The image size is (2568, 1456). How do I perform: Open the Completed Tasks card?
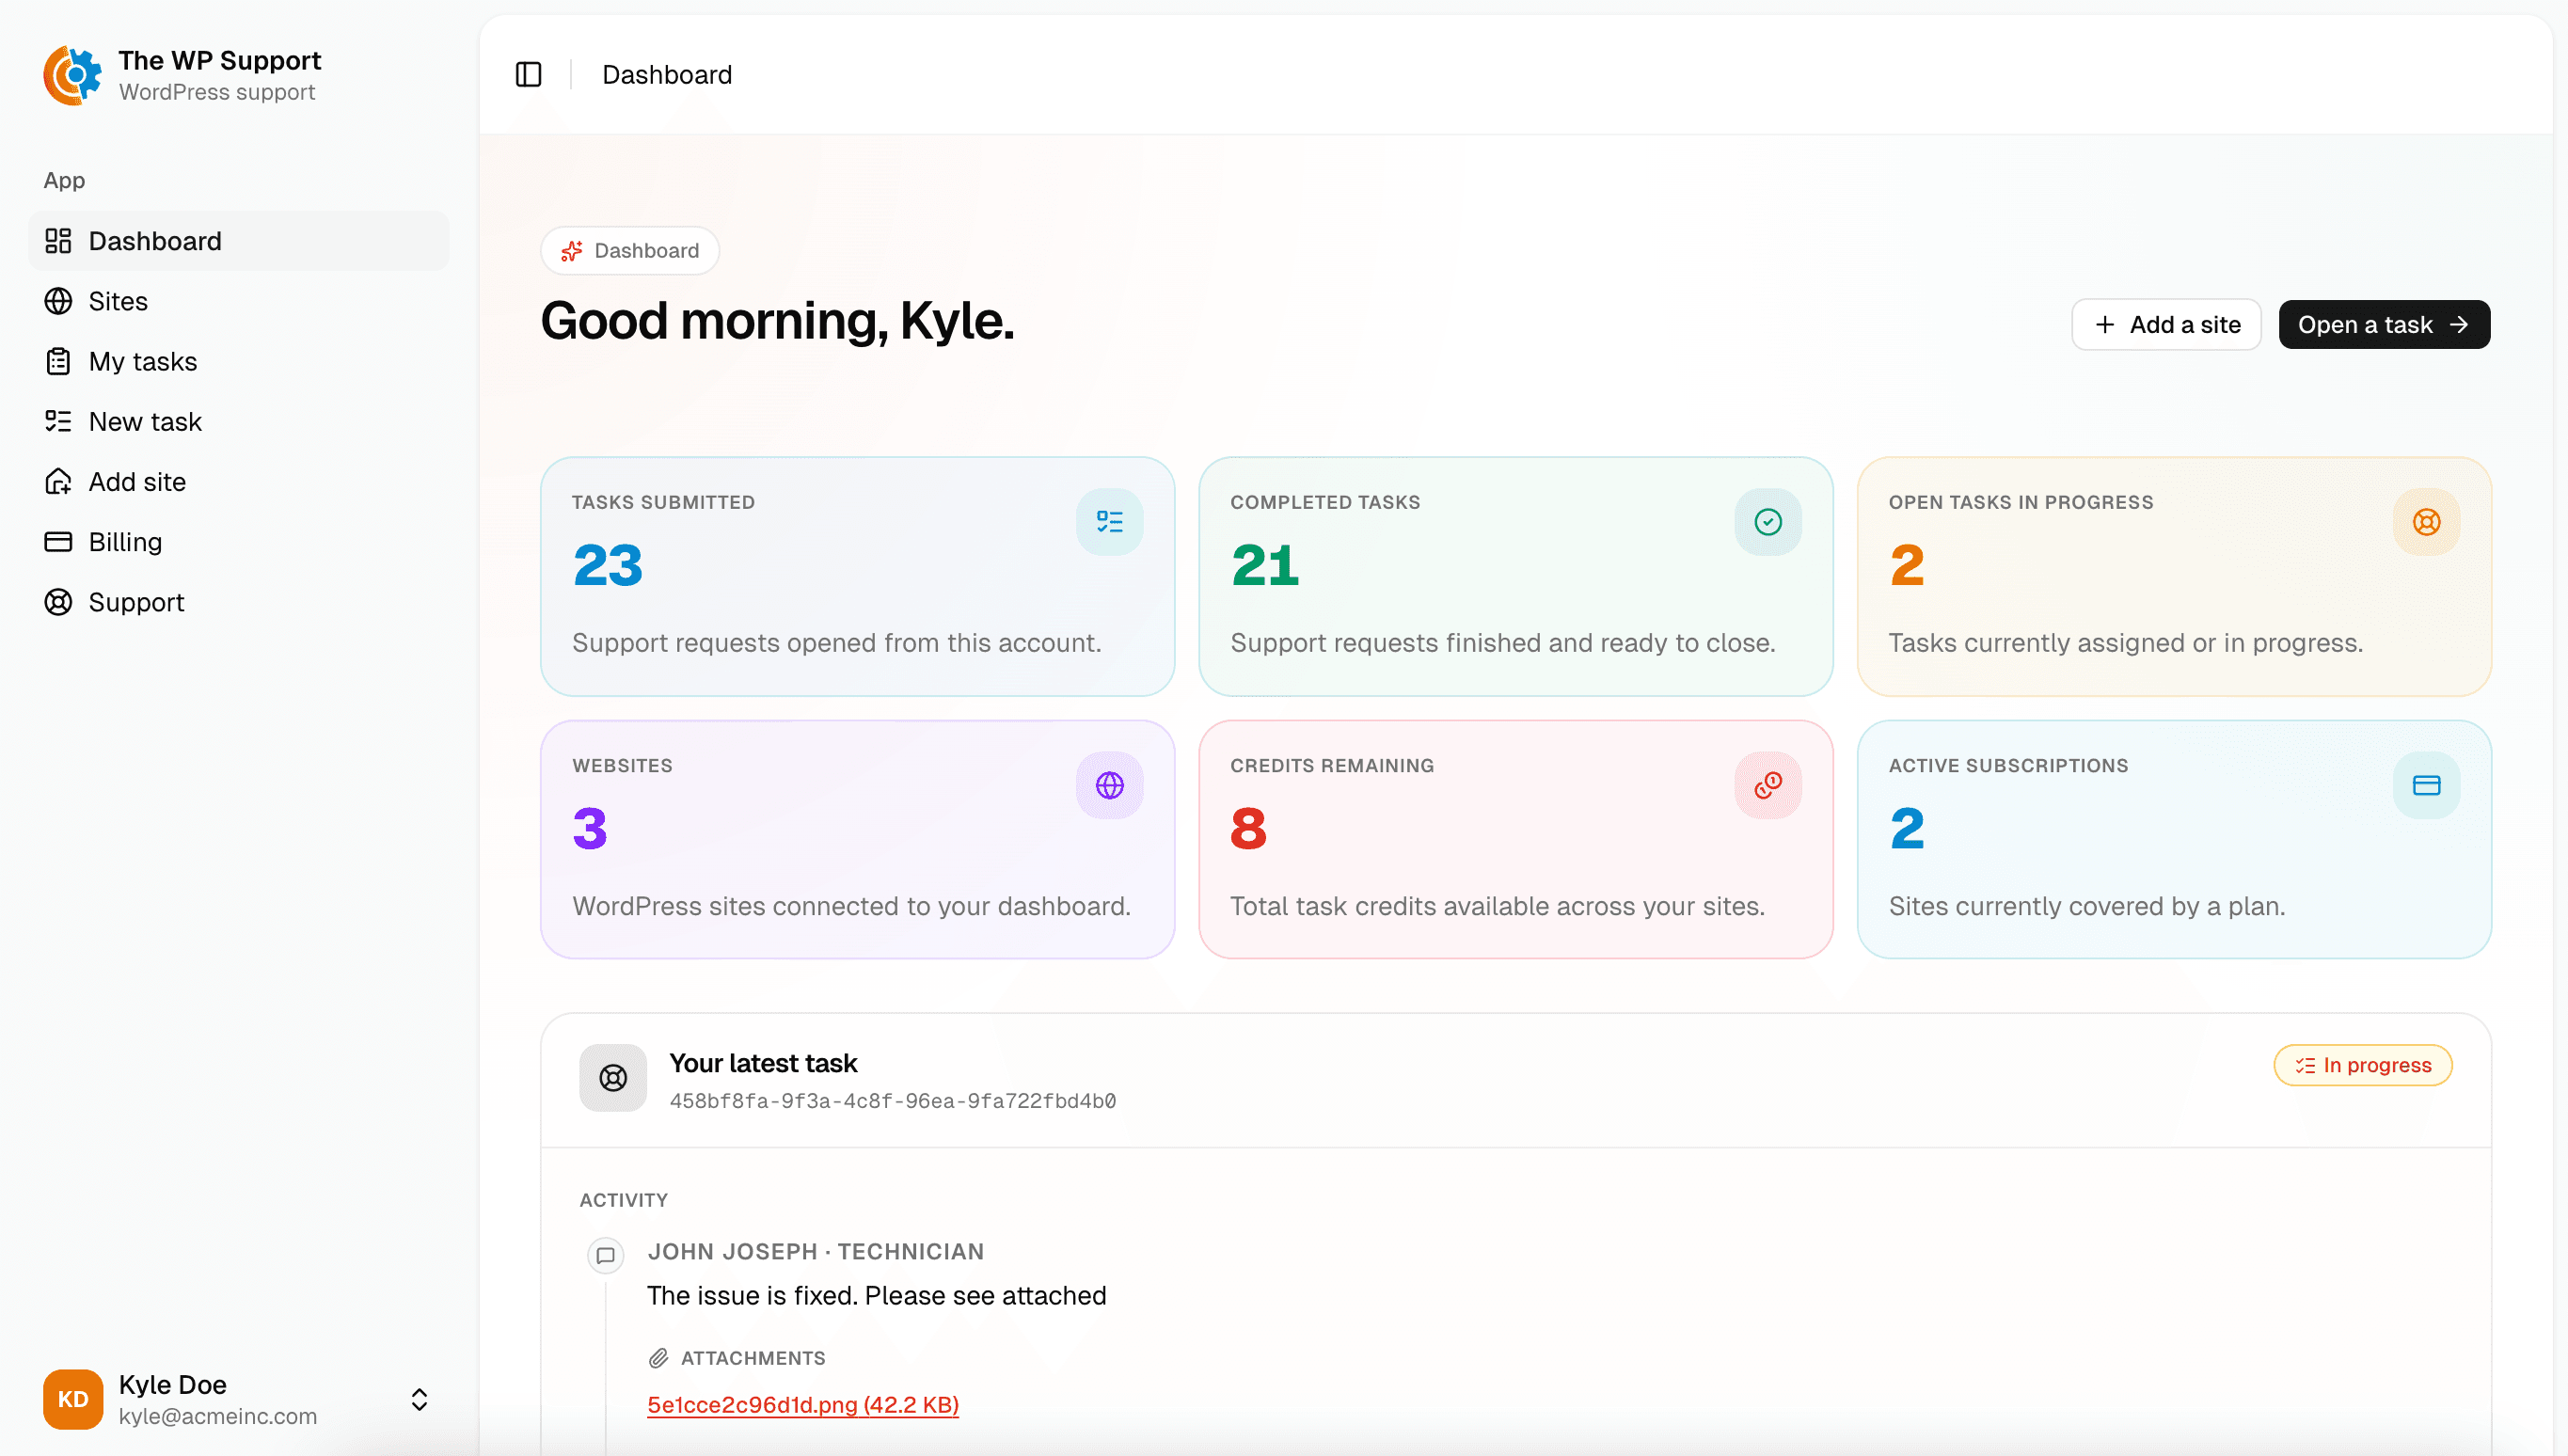point(1515,577)
